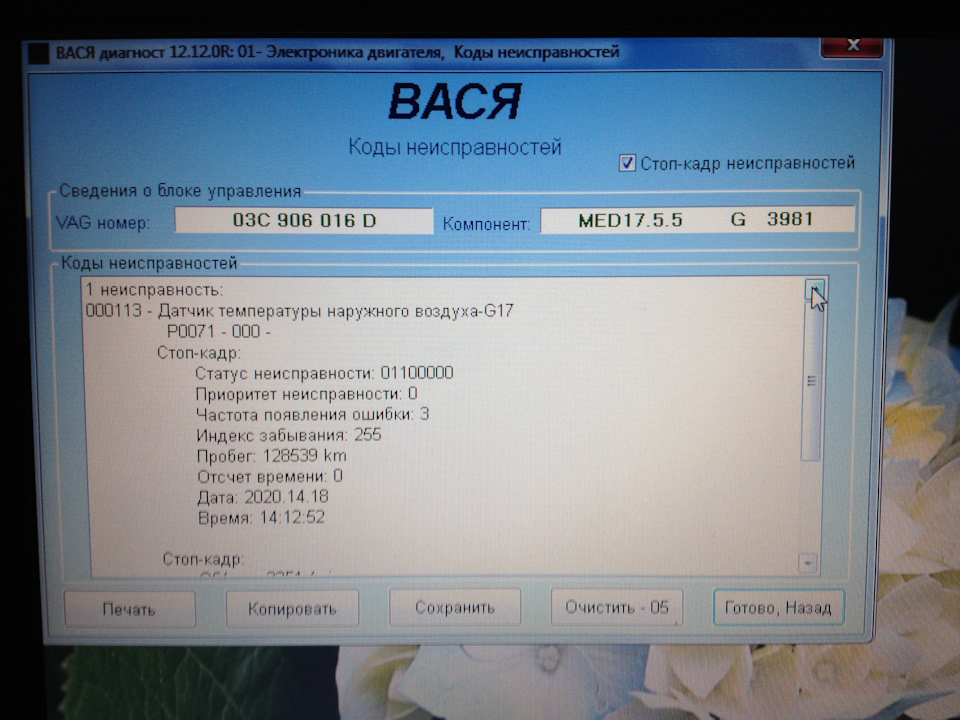Click the Пробег: 128539 km line
This screenshot has width=960, height=720.
[x=271, y=455]
